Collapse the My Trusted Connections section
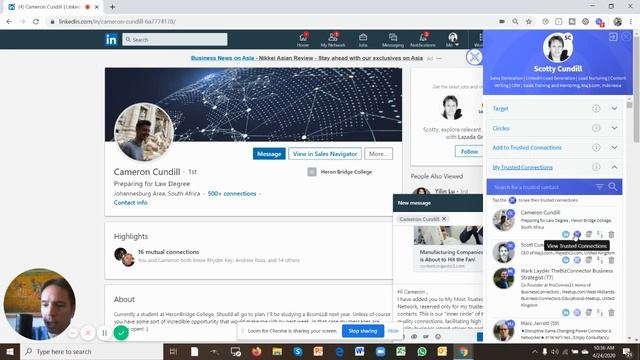Screen dimensions: 640x360 pos(614,167)
